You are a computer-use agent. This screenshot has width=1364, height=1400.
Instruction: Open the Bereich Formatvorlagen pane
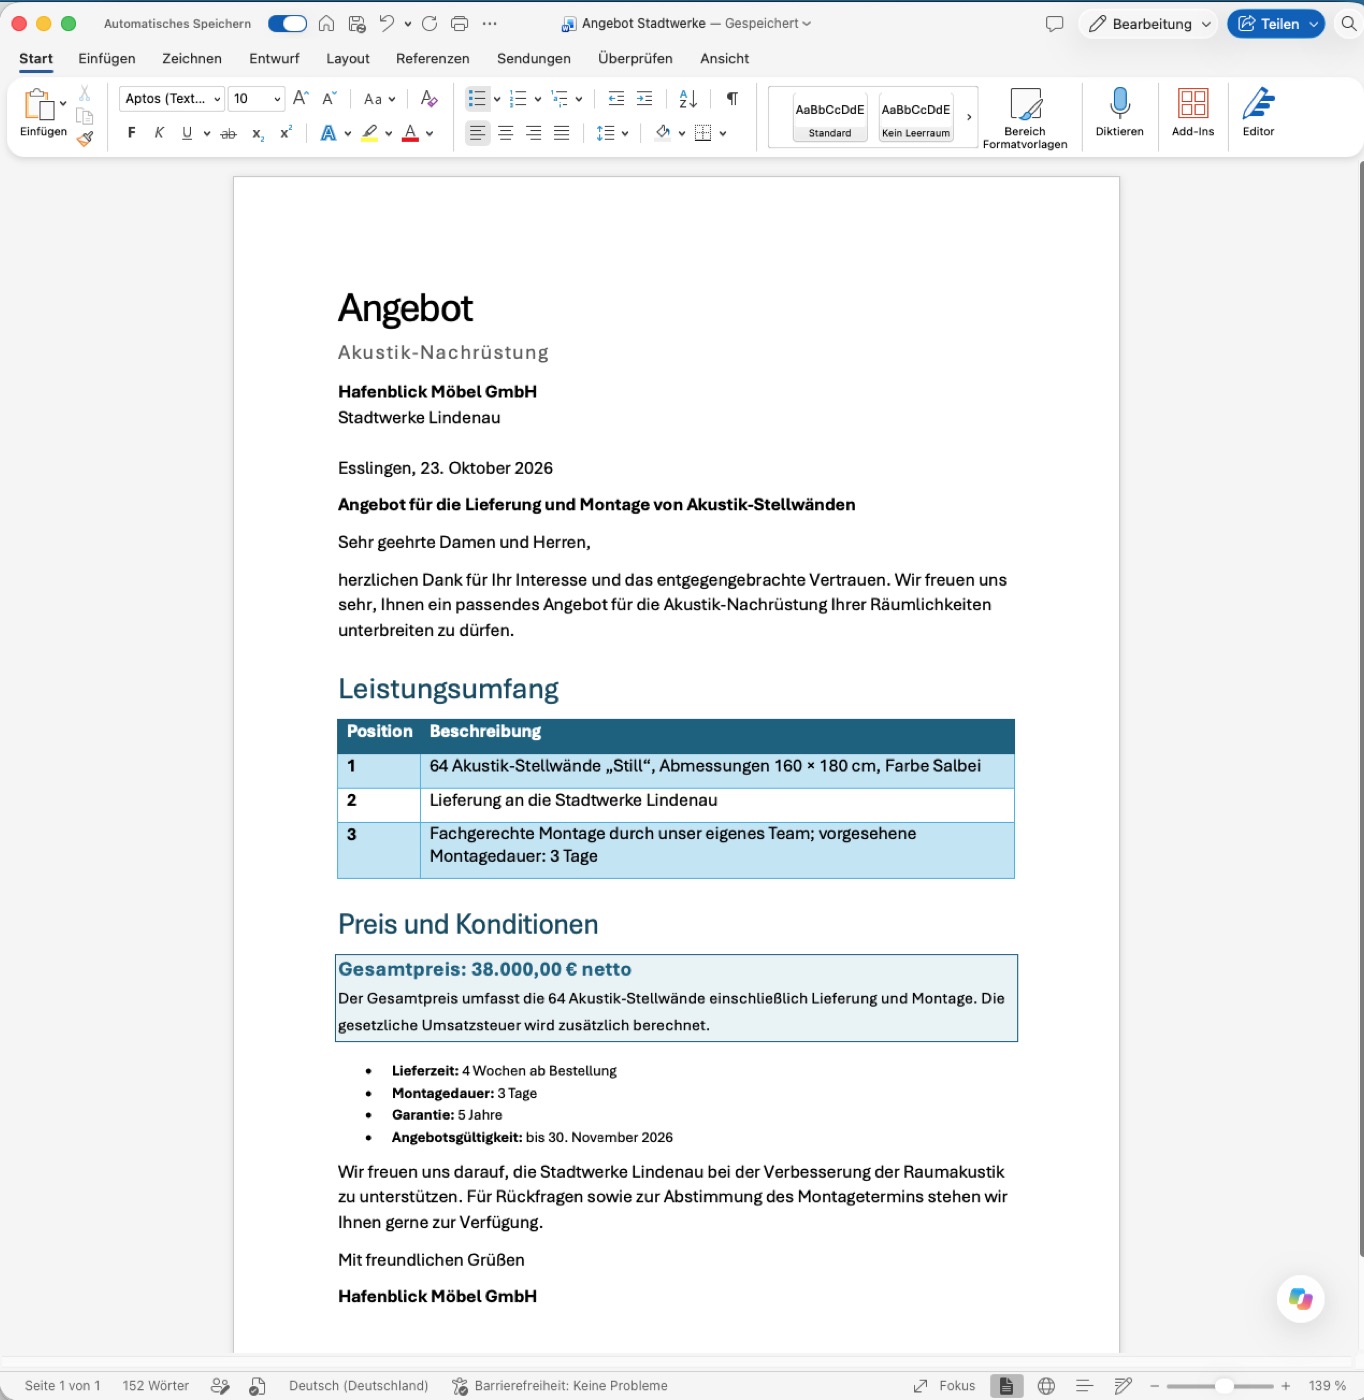1025,118
